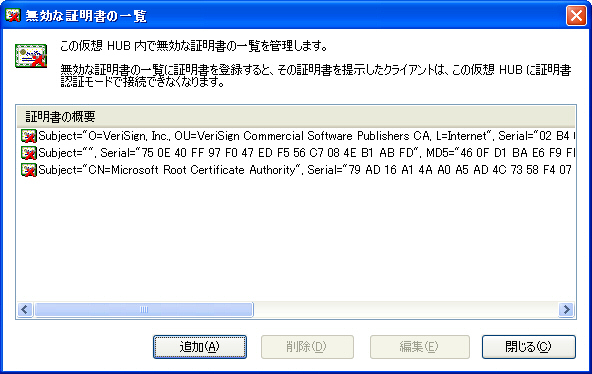Click the large invalid certificate icon beside description
592x374 pixels.
[31, 56]
